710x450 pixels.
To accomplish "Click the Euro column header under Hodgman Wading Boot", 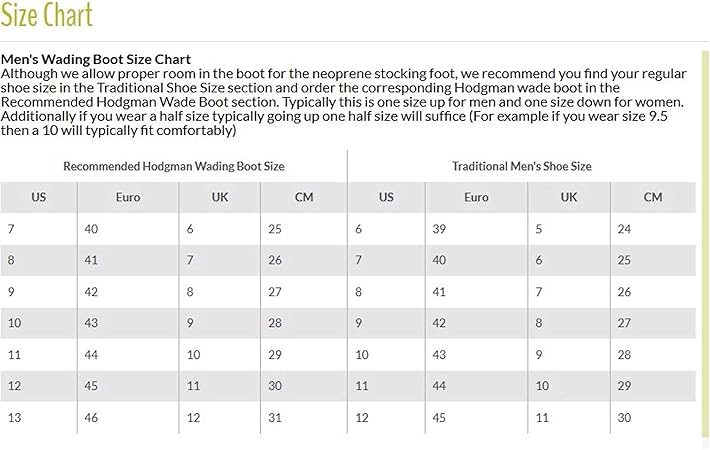I will tap(128, 197).
